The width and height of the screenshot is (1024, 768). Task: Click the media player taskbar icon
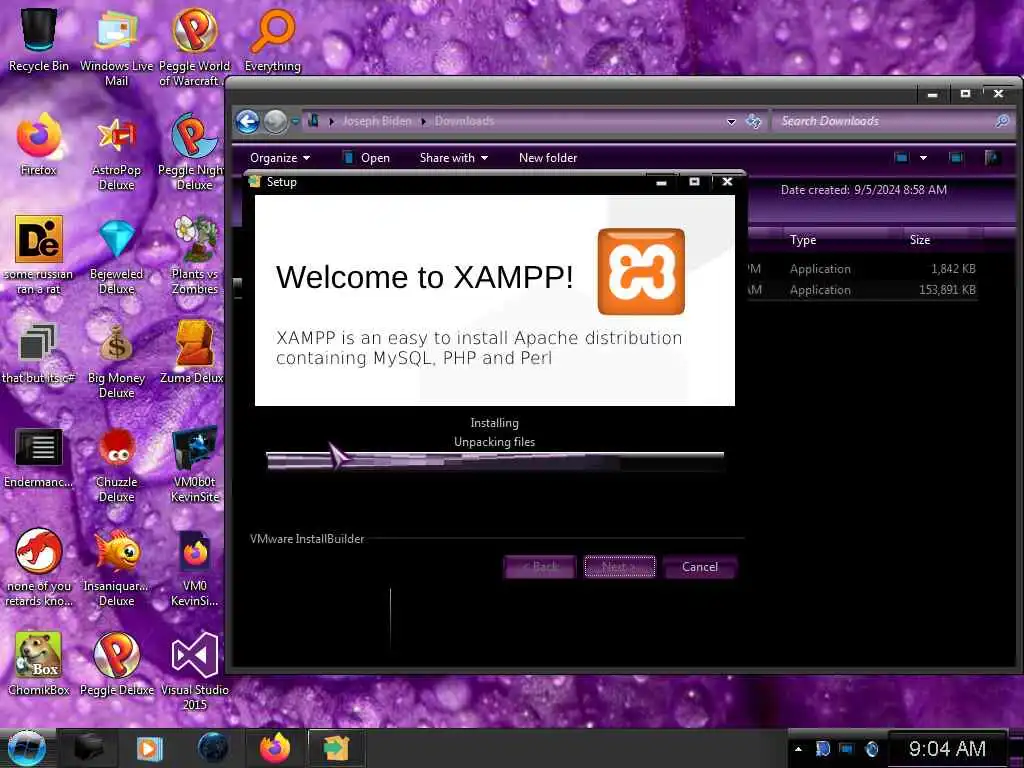[149, 748]
